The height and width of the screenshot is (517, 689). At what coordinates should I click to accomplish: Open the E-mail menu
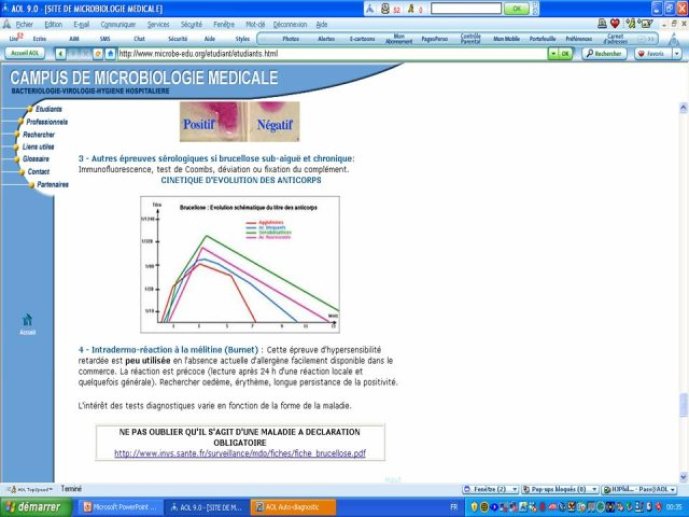tap(81, 25)
